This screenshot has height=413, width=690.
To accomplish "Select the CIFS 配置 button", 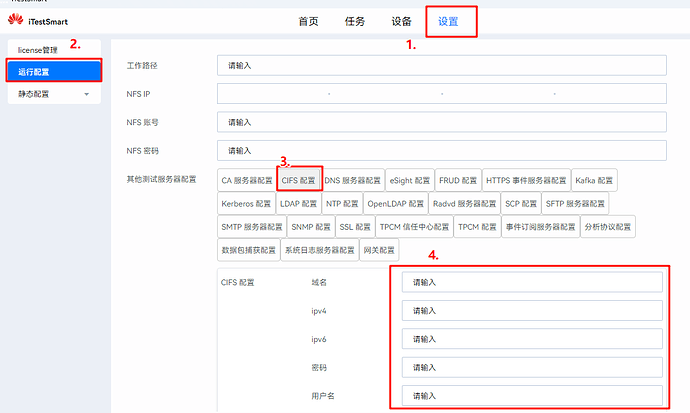I will click(299, 180).
